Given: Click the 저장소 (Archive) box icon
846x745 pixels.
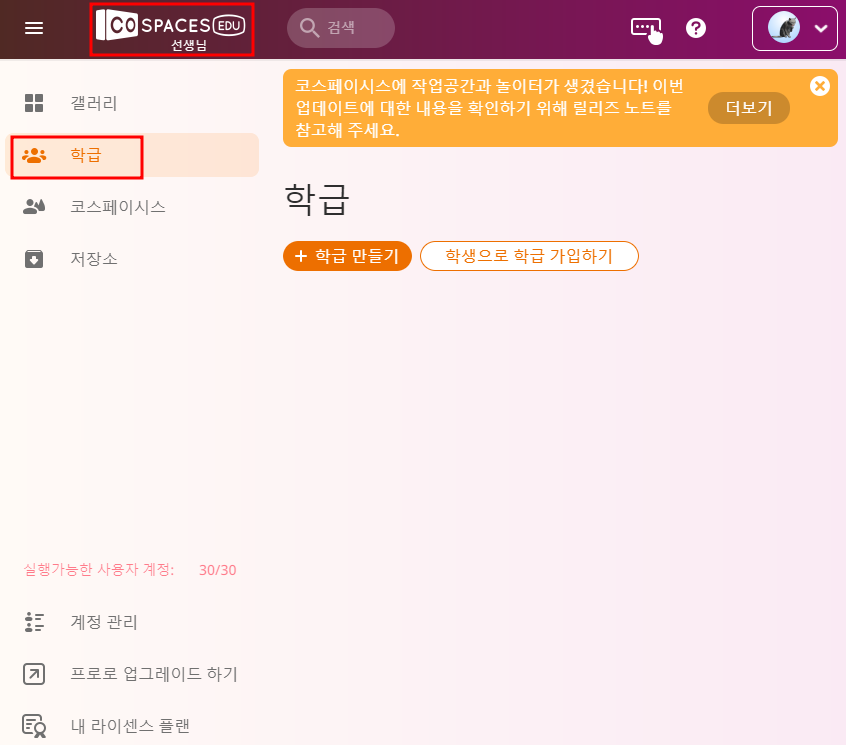Looking at the screenshot, I should click(x=32, y=259).
